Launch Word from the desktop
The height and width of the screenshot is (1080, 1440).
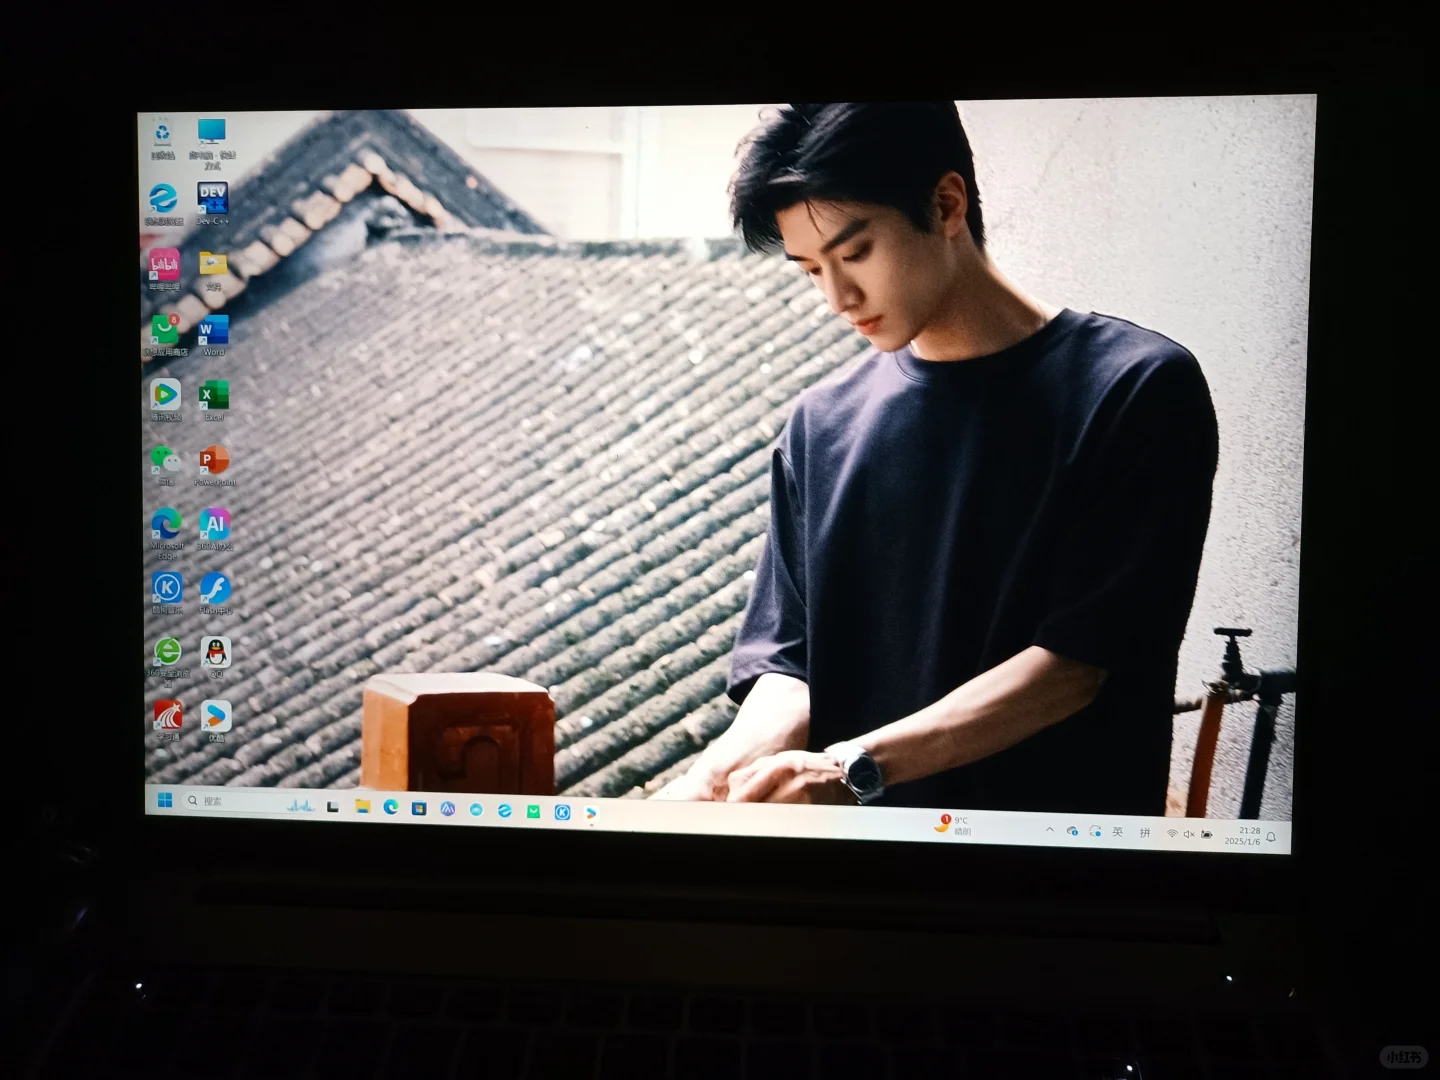point(213,335)
